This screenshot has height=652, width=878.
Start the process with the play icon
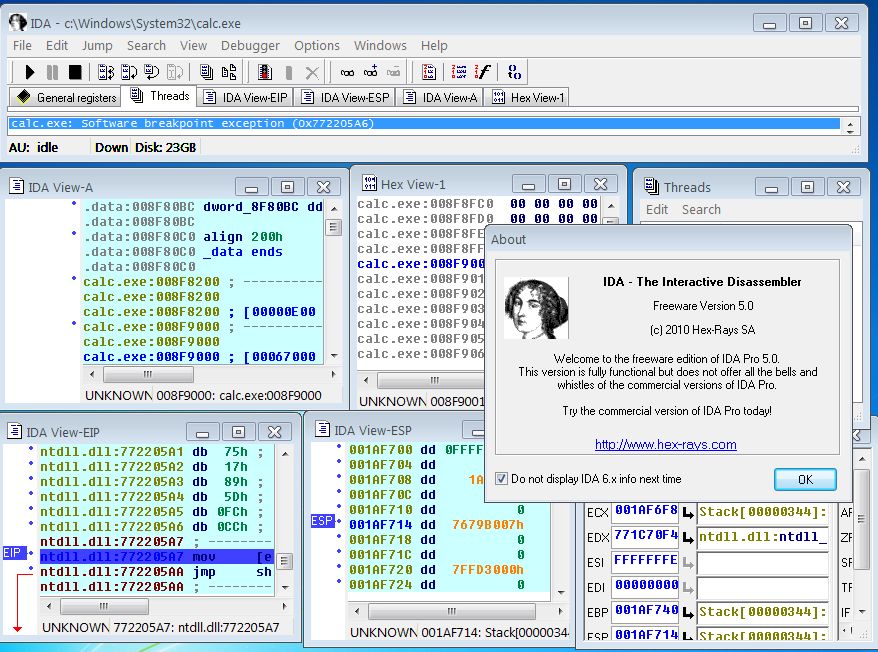[30, 72]
